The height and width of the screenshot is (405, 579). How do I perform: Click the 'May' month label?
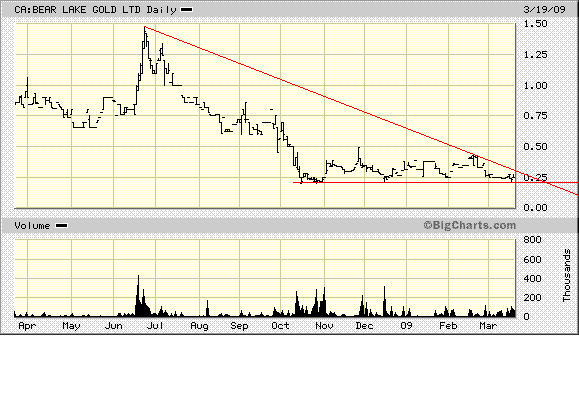click(71, 326)
